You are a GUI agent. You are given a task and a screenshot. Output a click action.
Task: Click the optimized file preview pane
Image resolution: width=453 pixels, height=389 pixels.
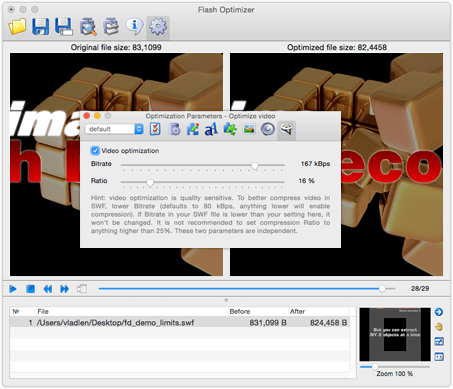pyautogui.click(x=336, y=164)
